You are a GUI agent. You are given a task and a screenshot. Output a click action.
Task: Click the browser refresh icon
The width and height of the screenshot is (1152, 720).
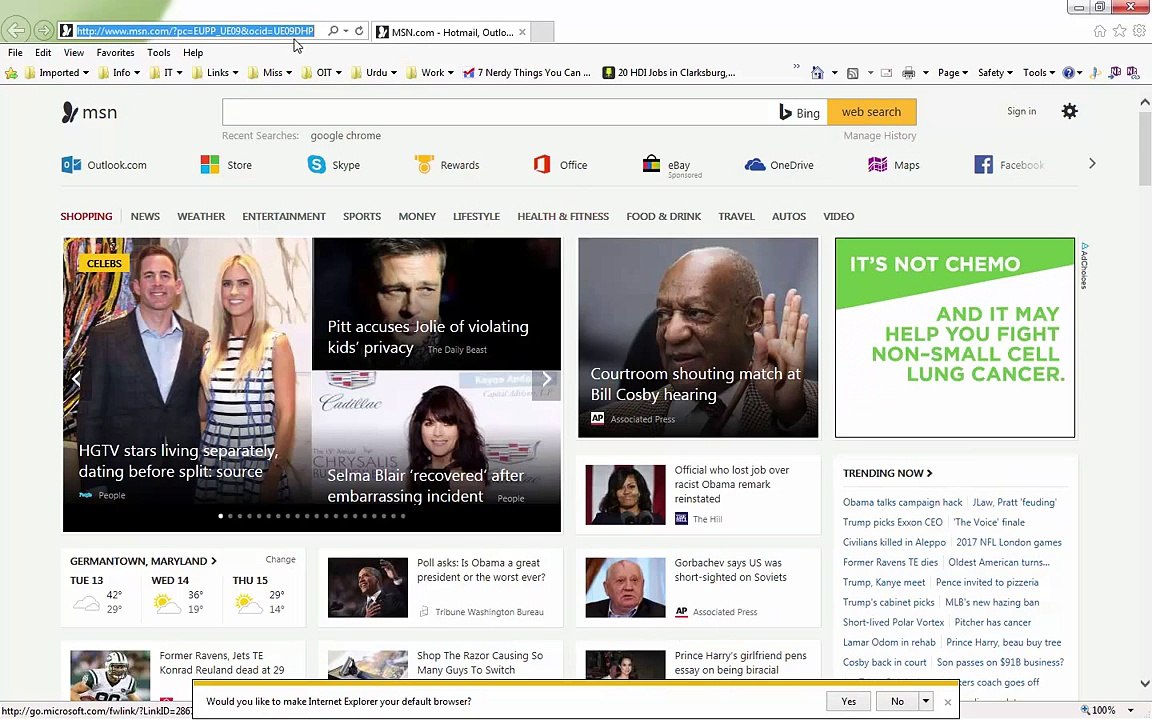[359, 31]
